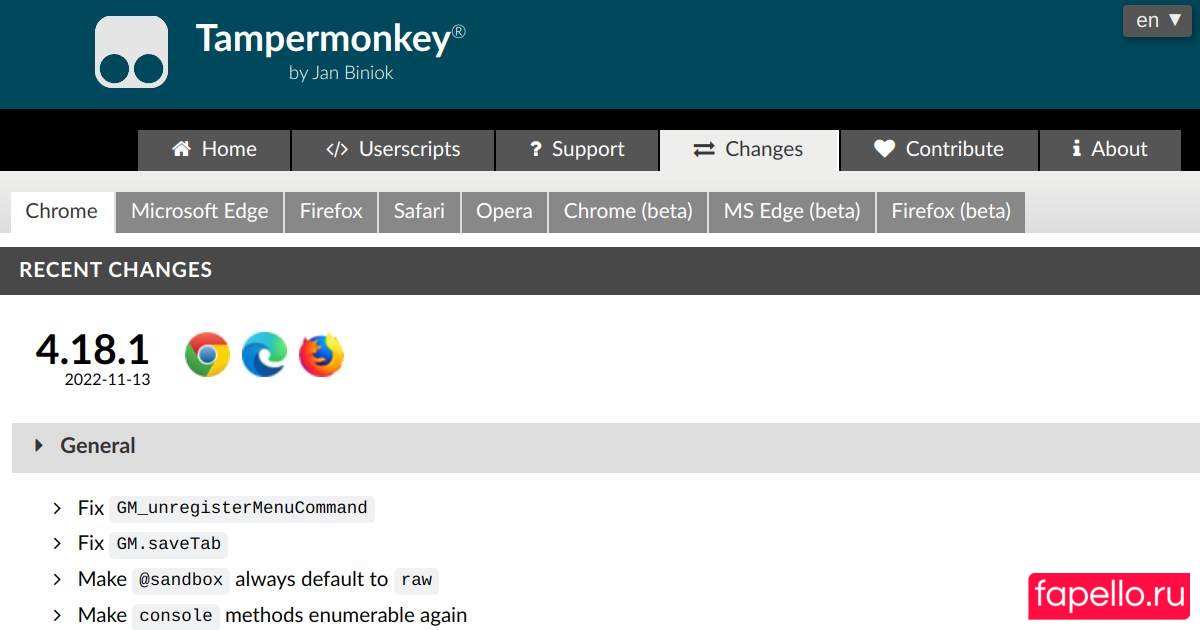The image size is (1200, 630).
Task: Switch to Microsoft Edge changes tab
Action: tap(199, 212)
